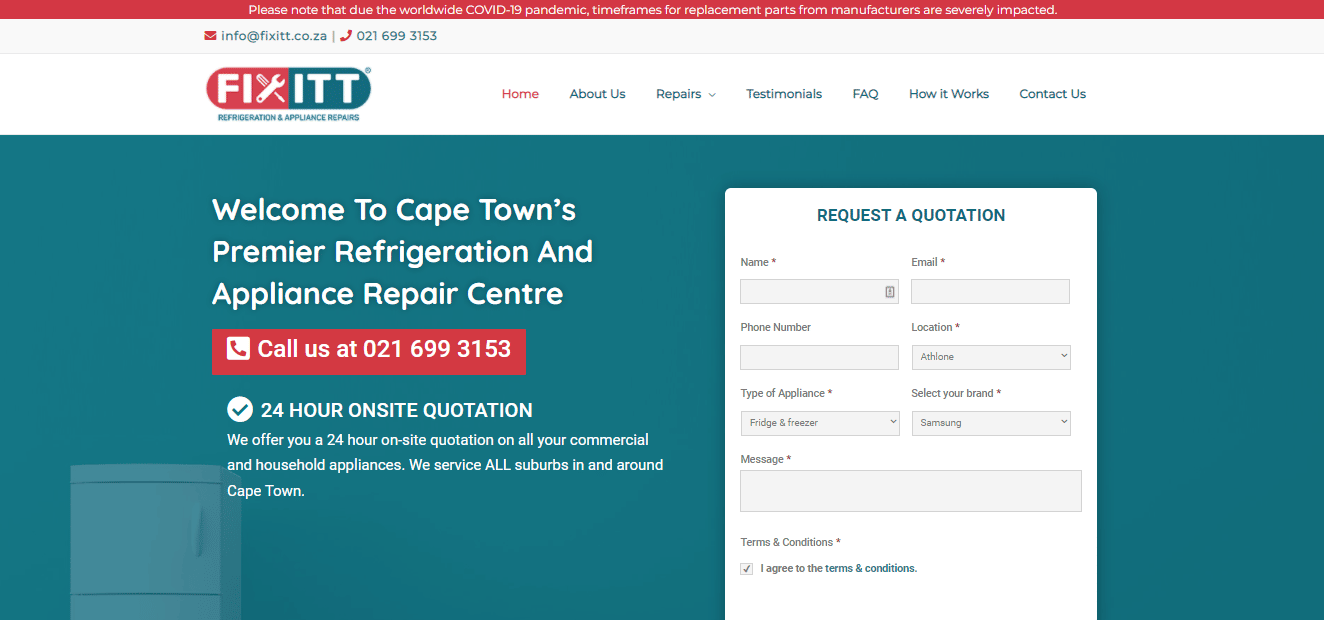Screen dimensions: 1324x620
Task: Open the How it Works page
Action: [x=949, y=94]
